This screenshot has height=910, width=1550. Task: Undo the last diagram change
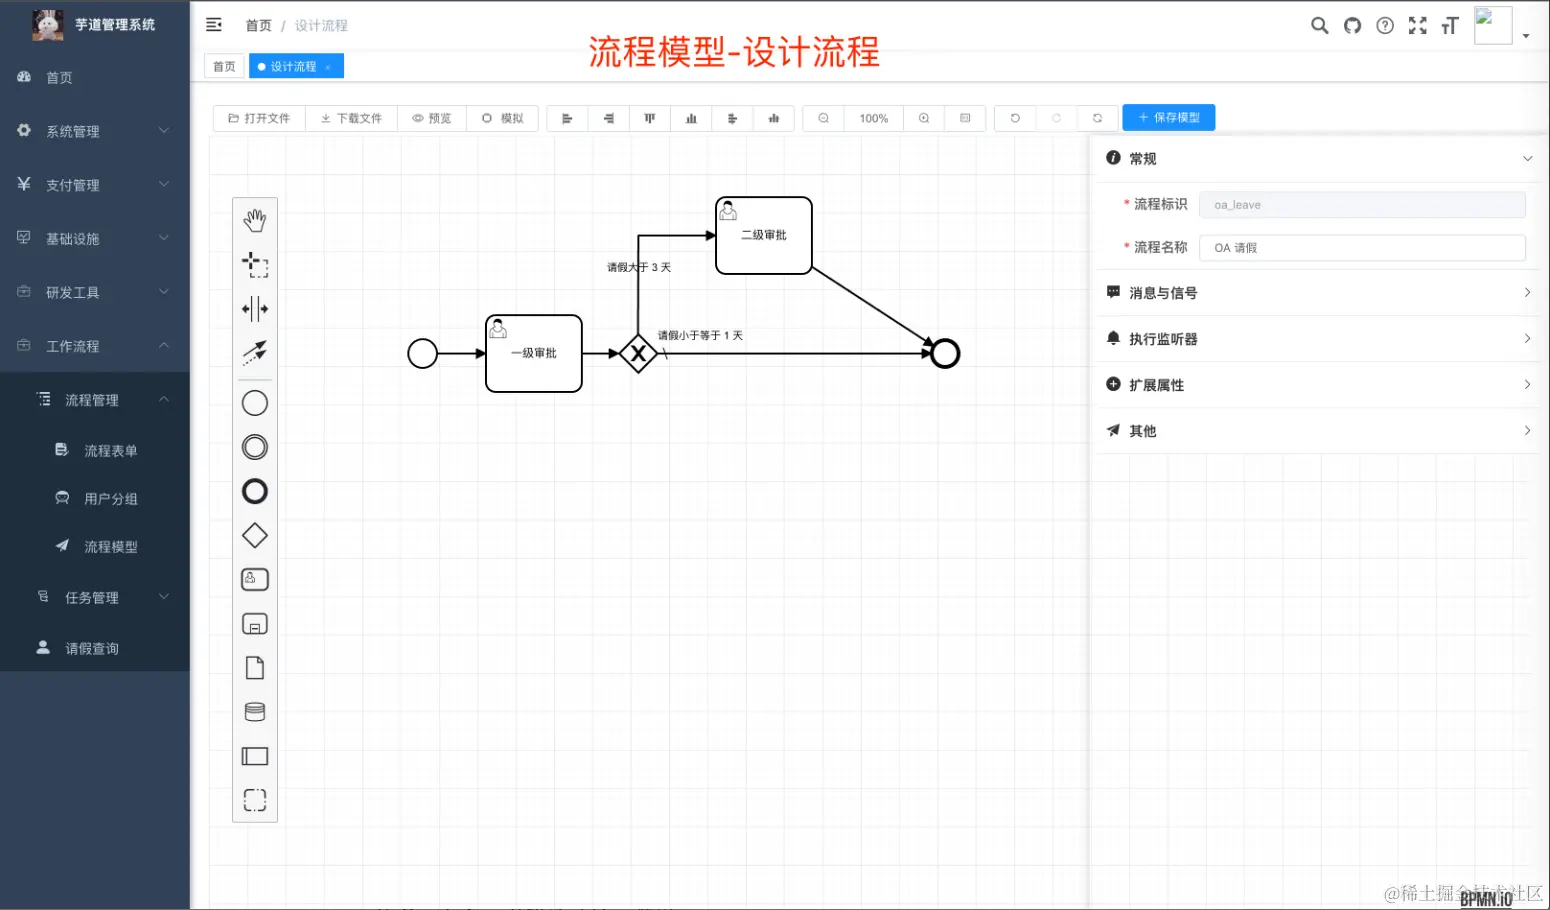pyautogui.click(x=1015, y=118)
